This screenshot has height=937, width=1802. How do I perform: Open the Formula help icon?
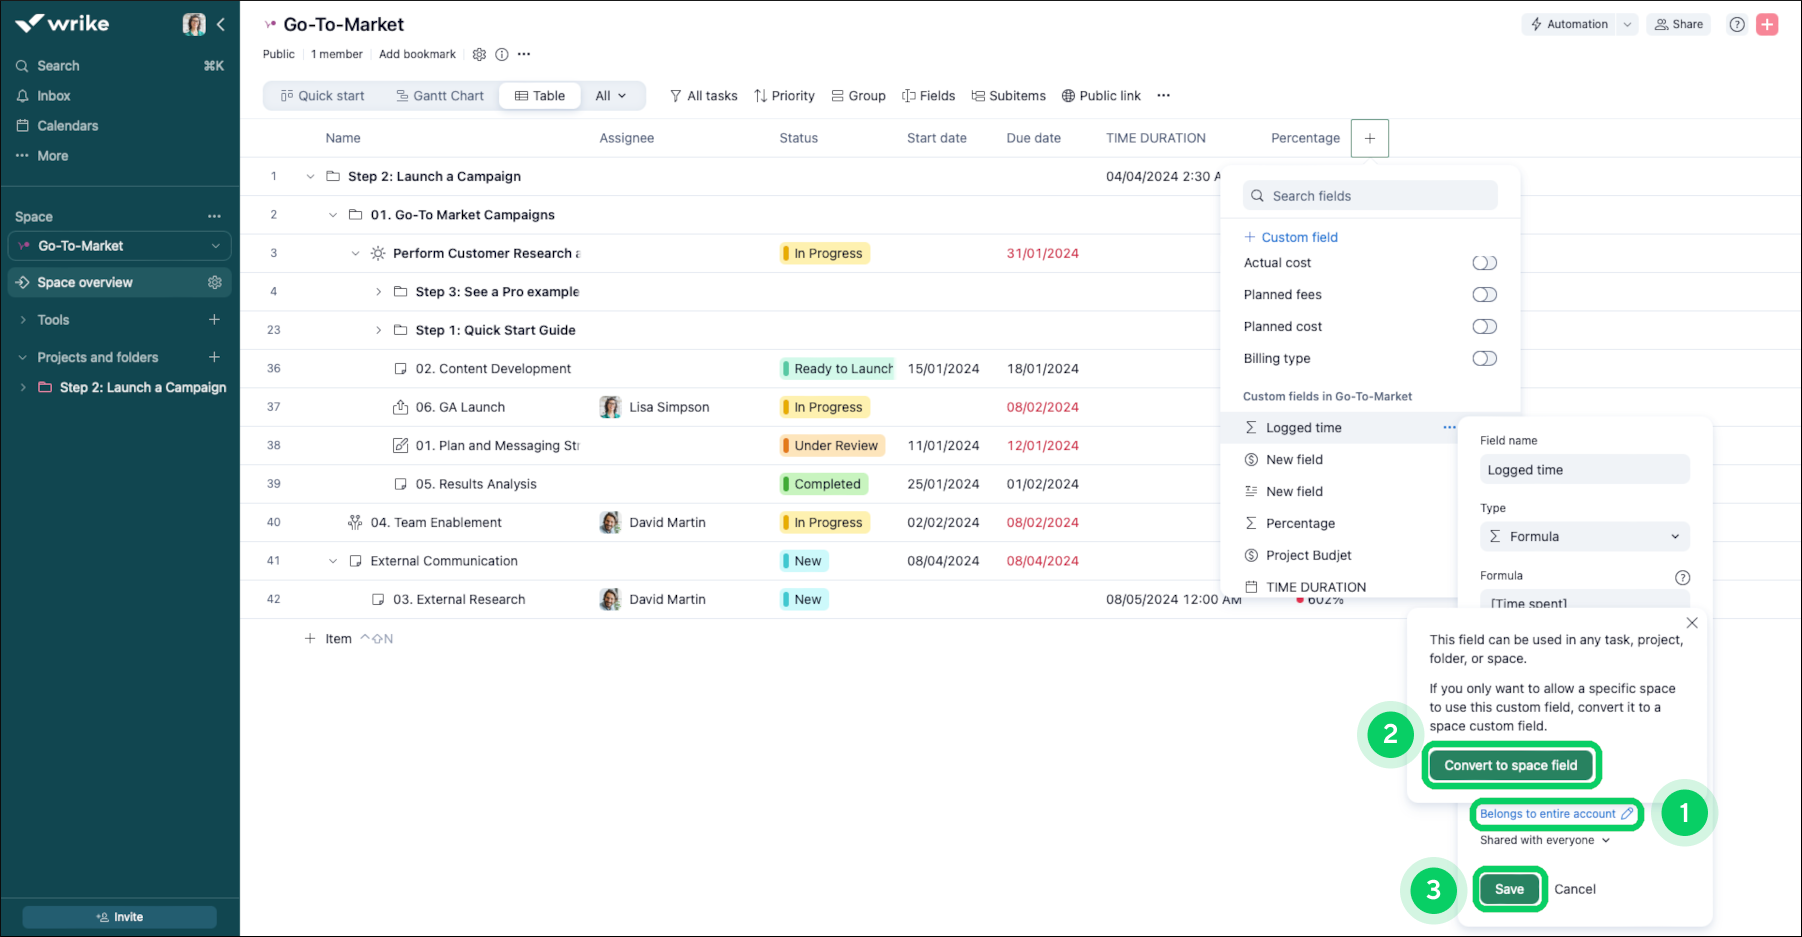coord(1682,577)
